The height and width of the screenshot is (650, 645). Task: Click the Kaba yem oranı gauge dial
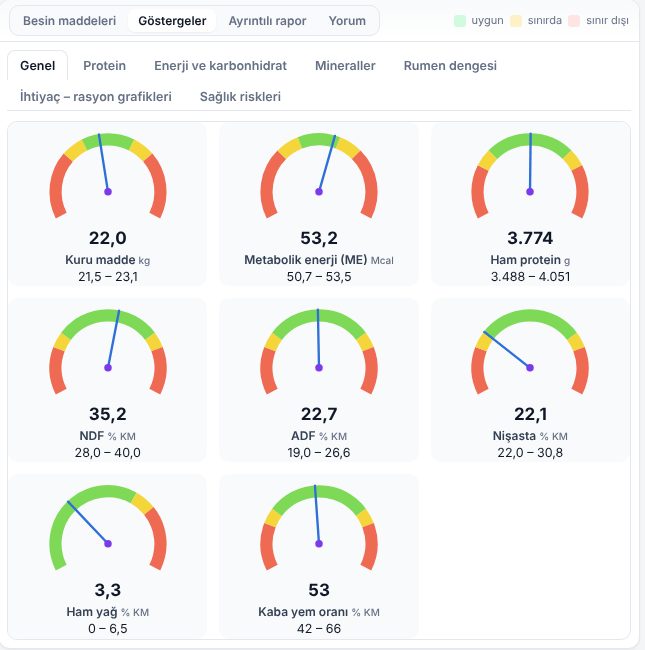coord(319,527)
